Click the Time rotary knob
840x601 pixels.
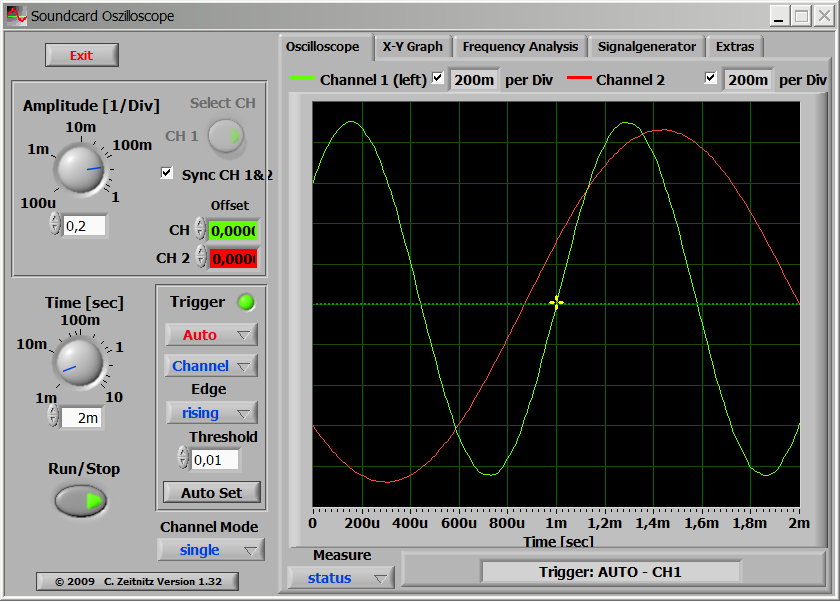coord(79,363)
